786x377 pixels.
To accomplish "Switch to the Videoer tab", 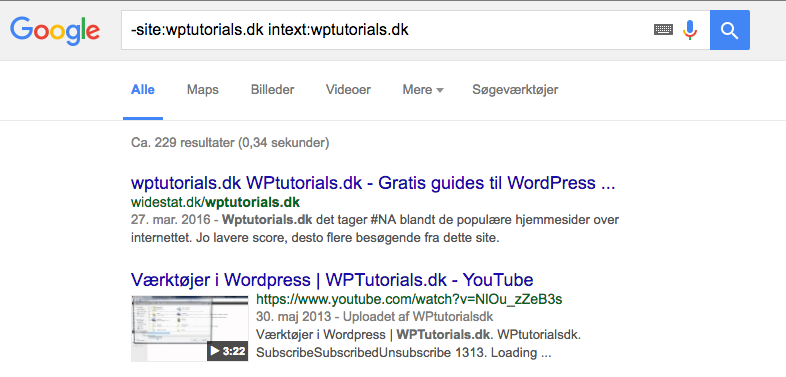I will (x=348, y=90).
